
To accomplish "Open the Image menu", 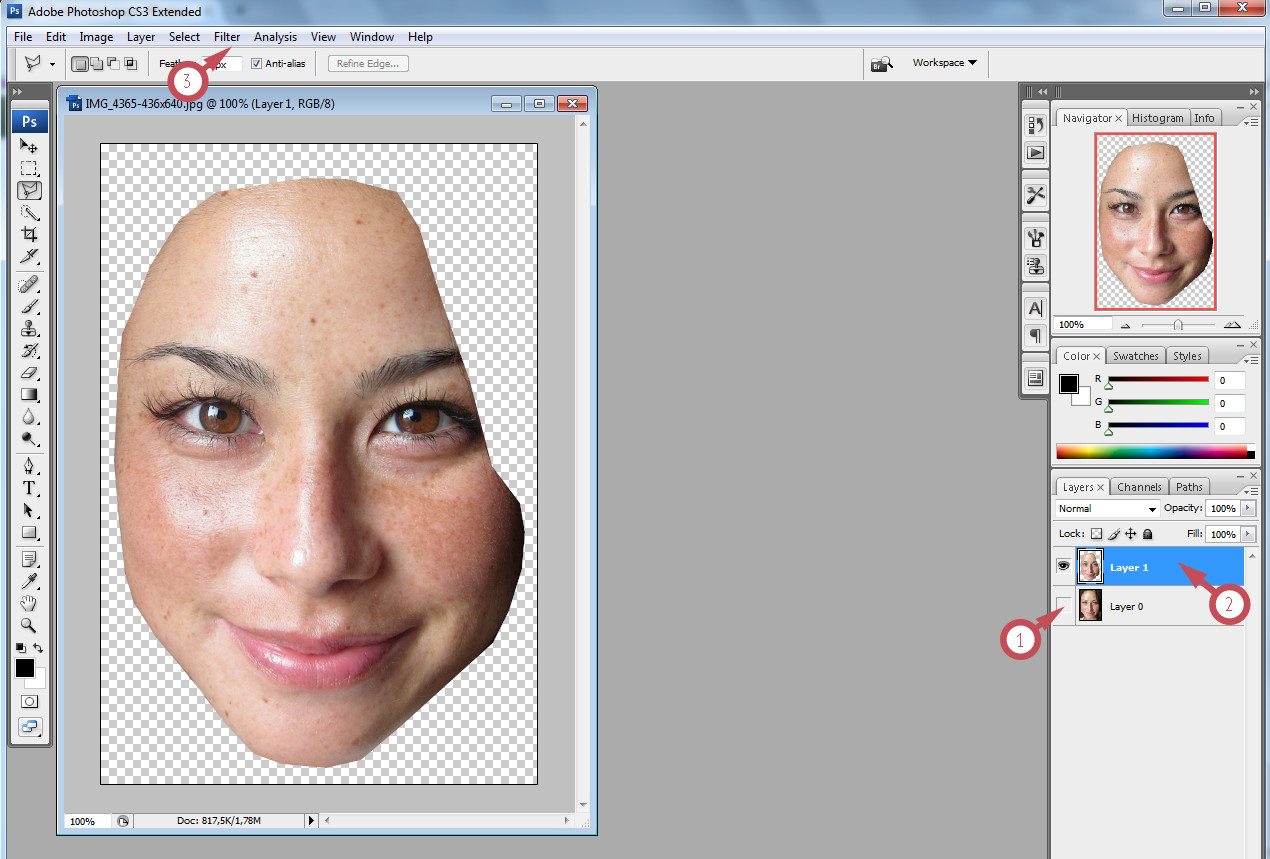I will click(96, 37).
